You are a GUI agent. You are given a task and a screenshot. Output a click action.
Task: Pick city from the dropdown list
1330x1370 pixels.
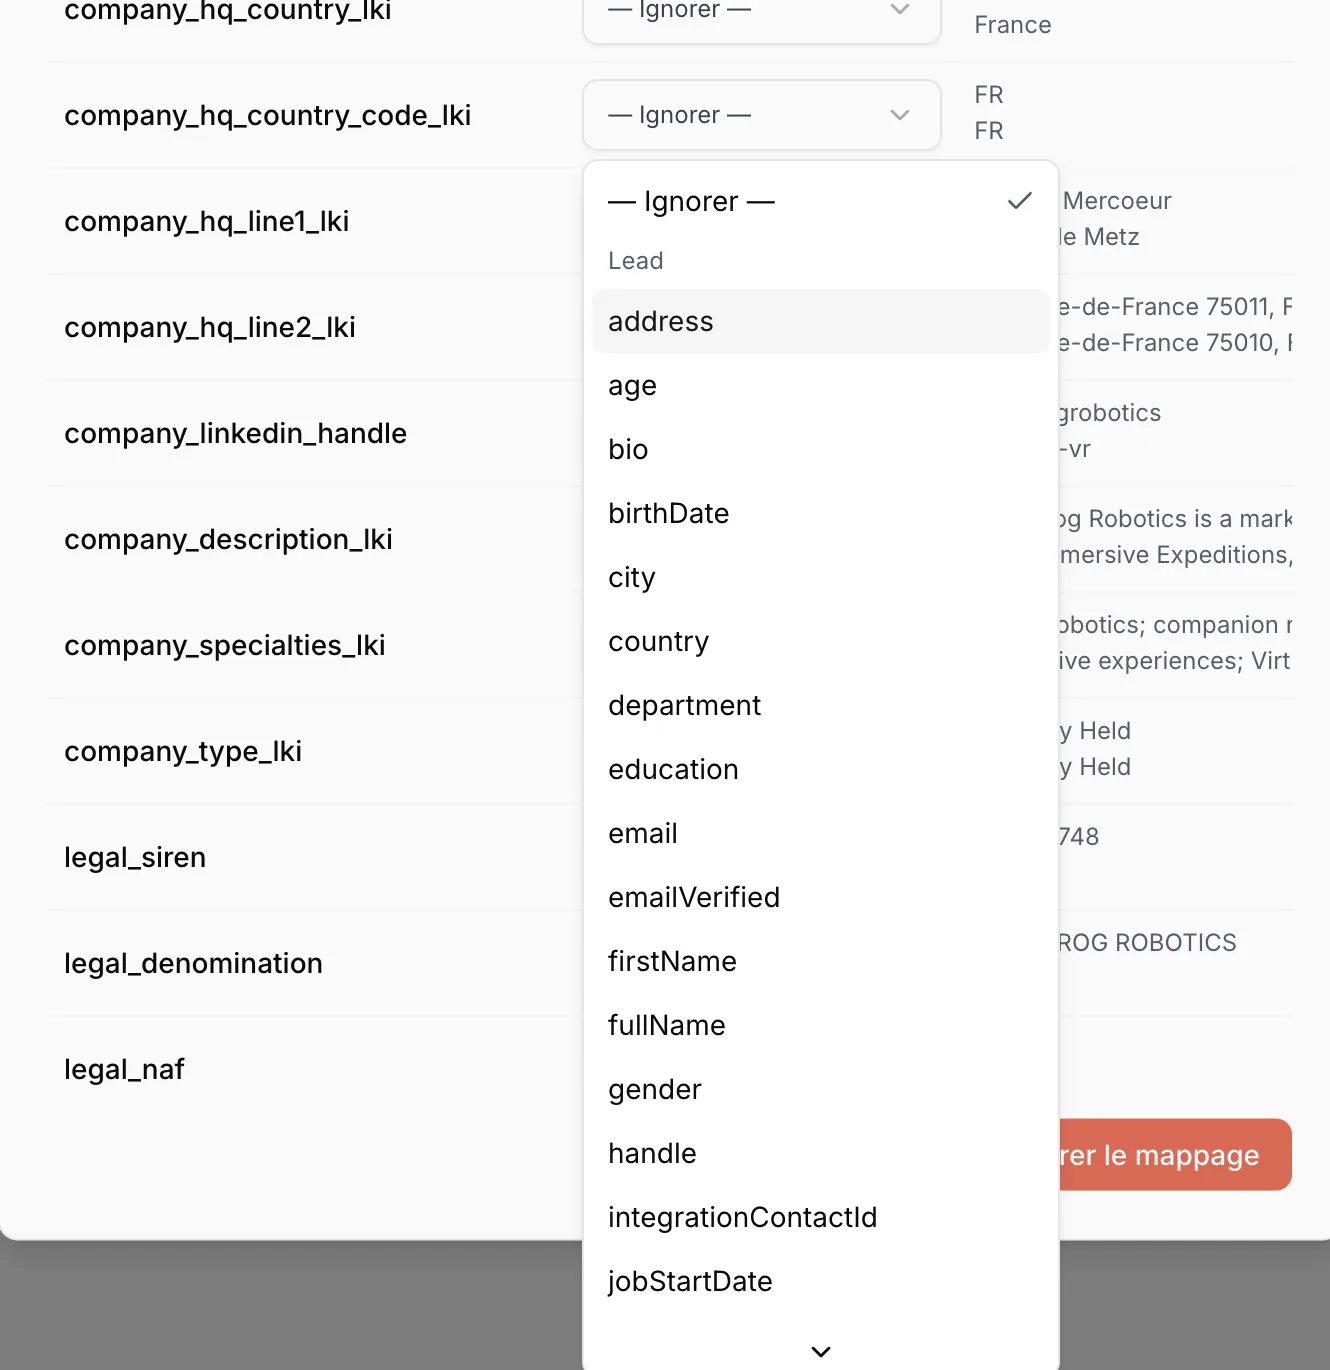tap(820, 577)
